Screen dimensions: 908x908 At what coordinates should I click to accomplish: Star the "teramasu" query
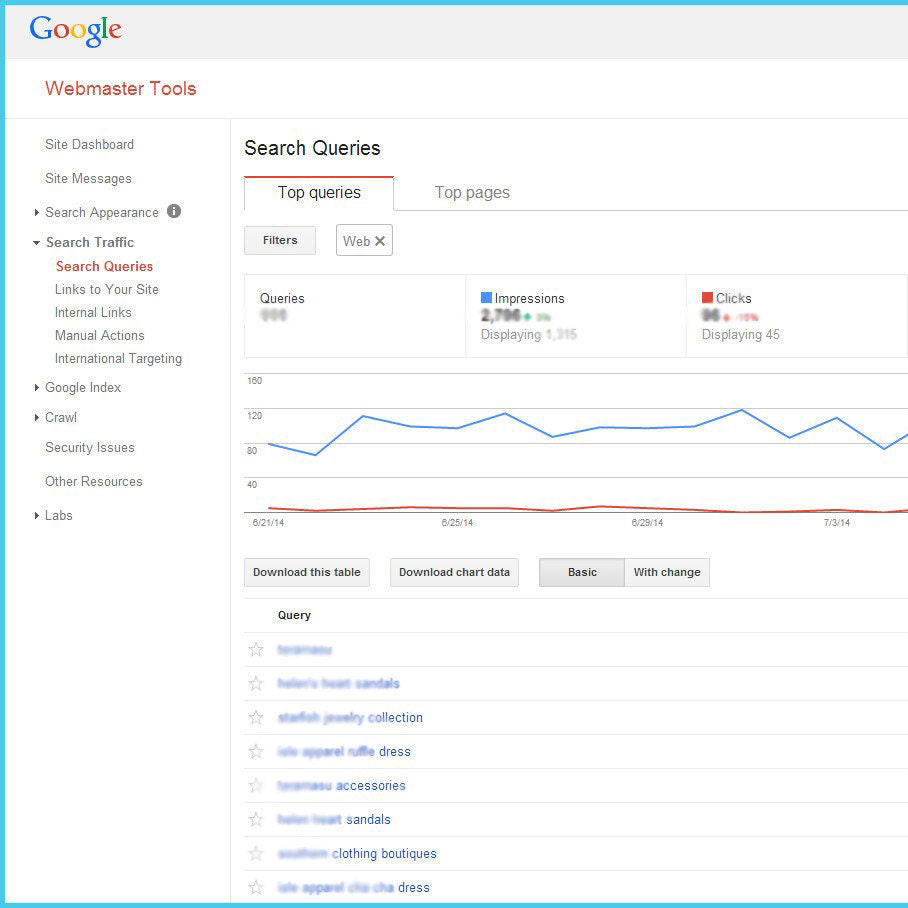(257, 649)
